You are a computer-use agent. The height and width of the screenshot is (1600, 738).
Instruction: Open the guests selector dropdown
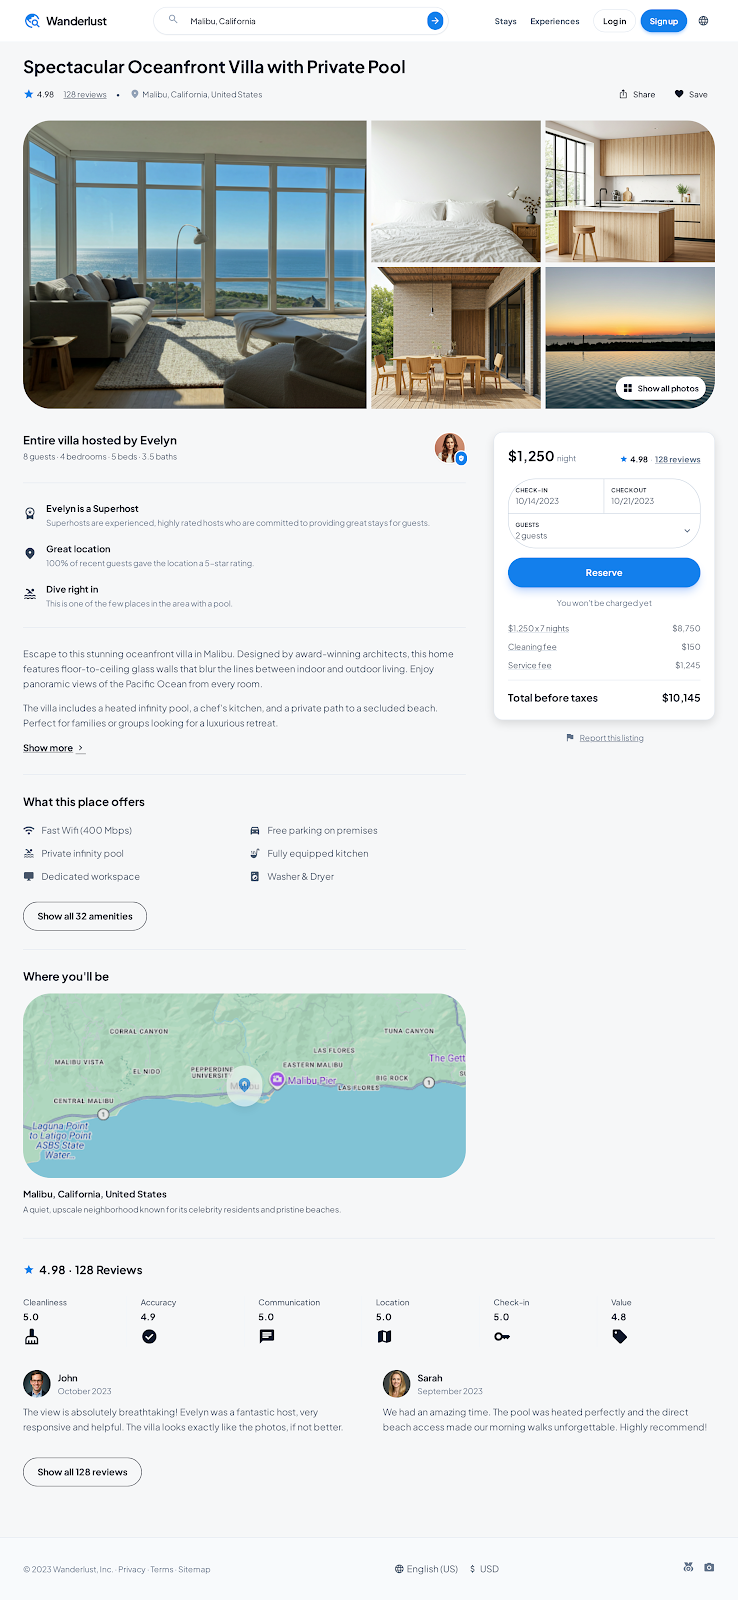[604, 530]
